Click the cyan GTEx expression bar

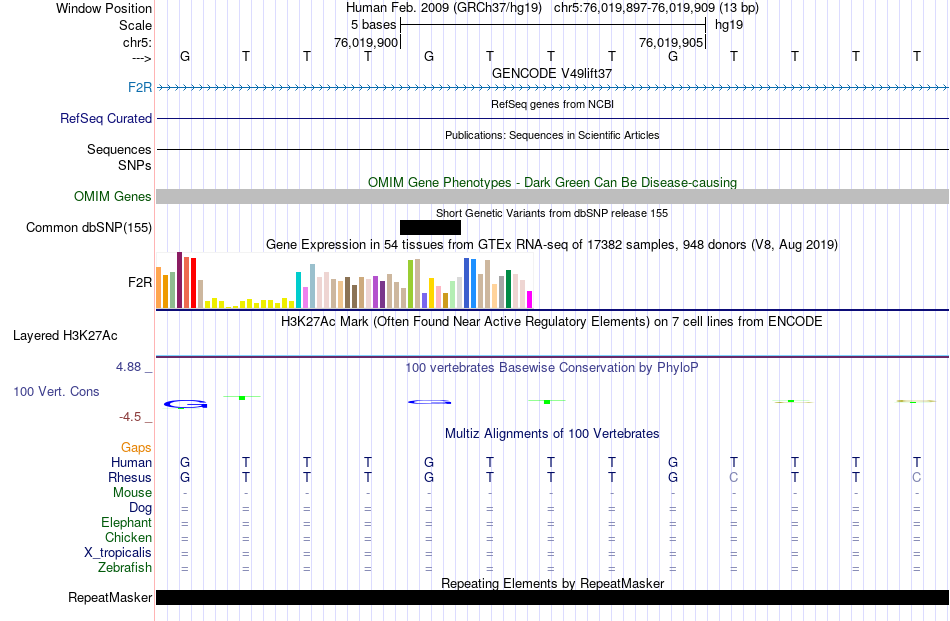click(298, 291)
